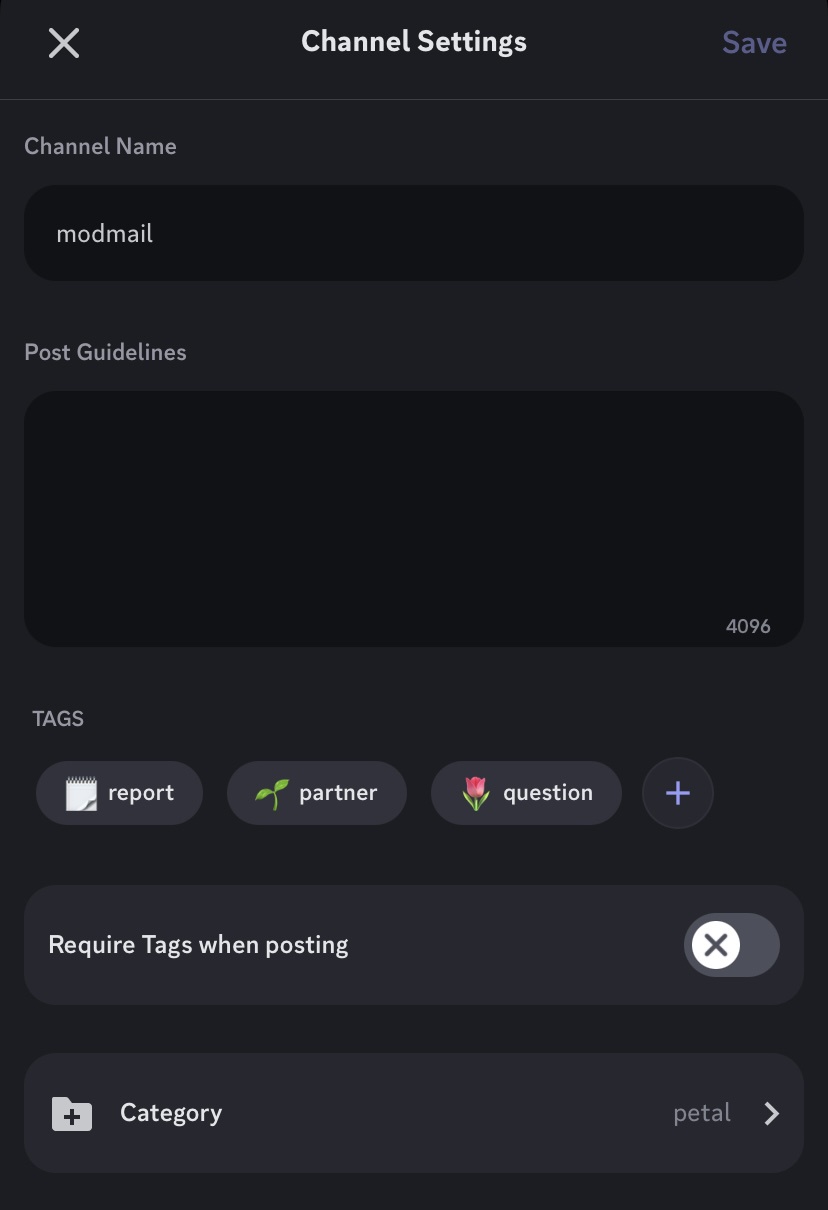Click the tulip emoji on question tag
Viewport: 828px width, 1210px height.
(476, 794)
